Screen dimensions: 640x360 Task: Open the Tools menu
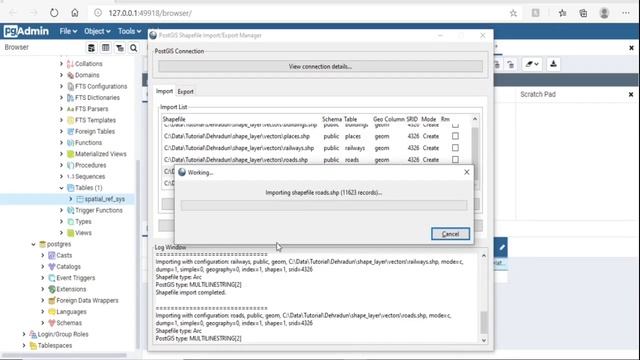pyautogui.click(x=129, y=31)
